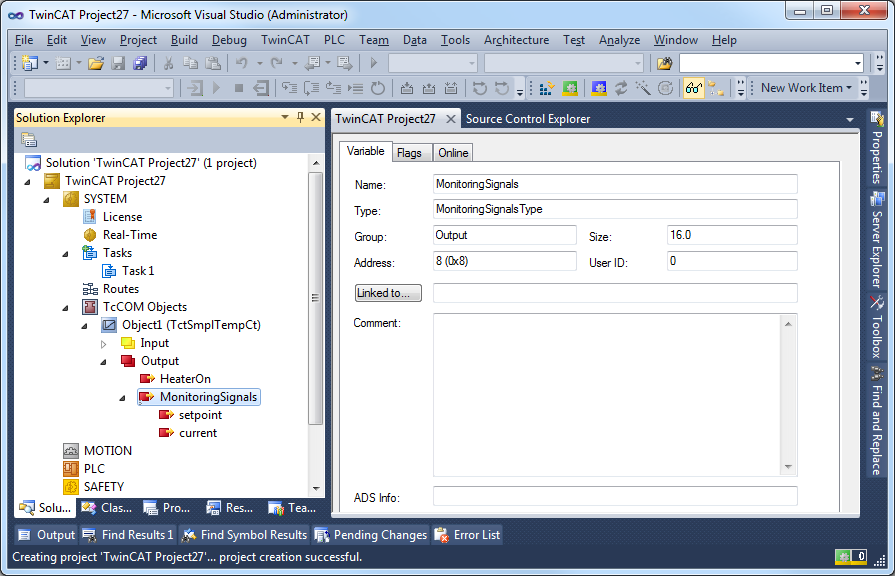Open the Properties side panel
Image resolution: width=895 pixels, height=576 pixels.
(x=877, y=149)
